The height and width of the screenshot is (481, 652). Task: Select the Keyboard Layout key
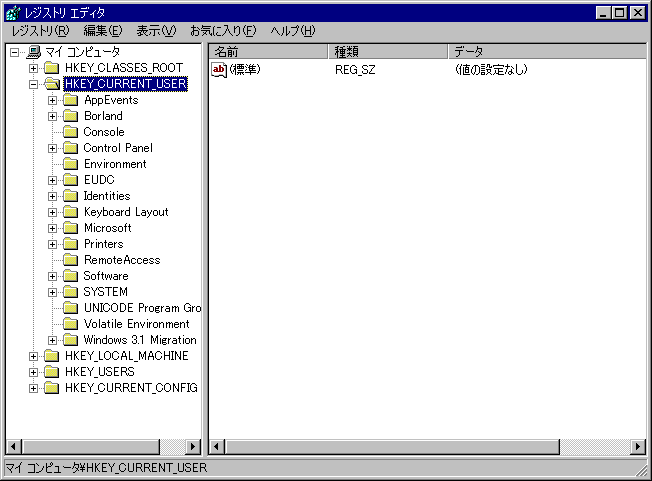click(x=126, y=212)
